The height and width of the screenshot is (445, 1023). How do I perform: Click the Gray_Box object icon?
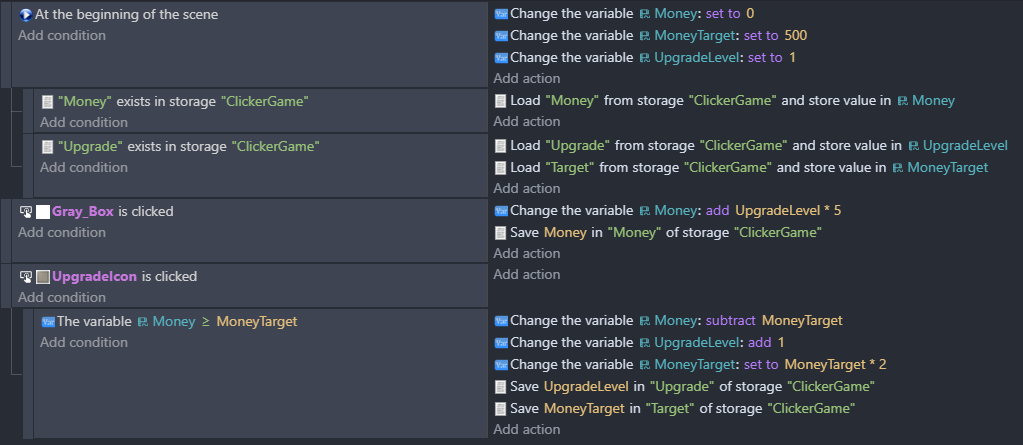[x=43, y=211]
